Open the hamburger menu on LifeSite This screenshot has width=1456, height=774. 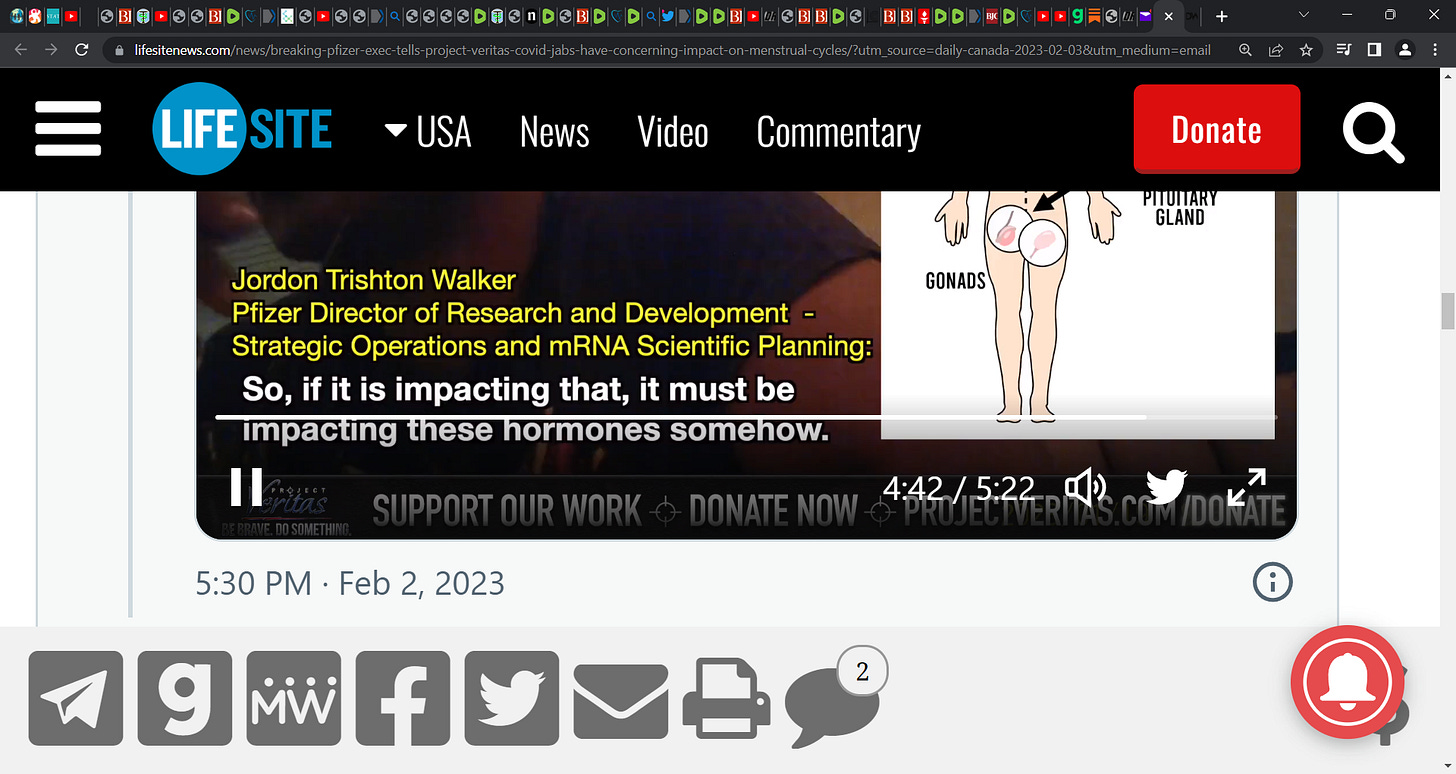[x=68, y=129]
